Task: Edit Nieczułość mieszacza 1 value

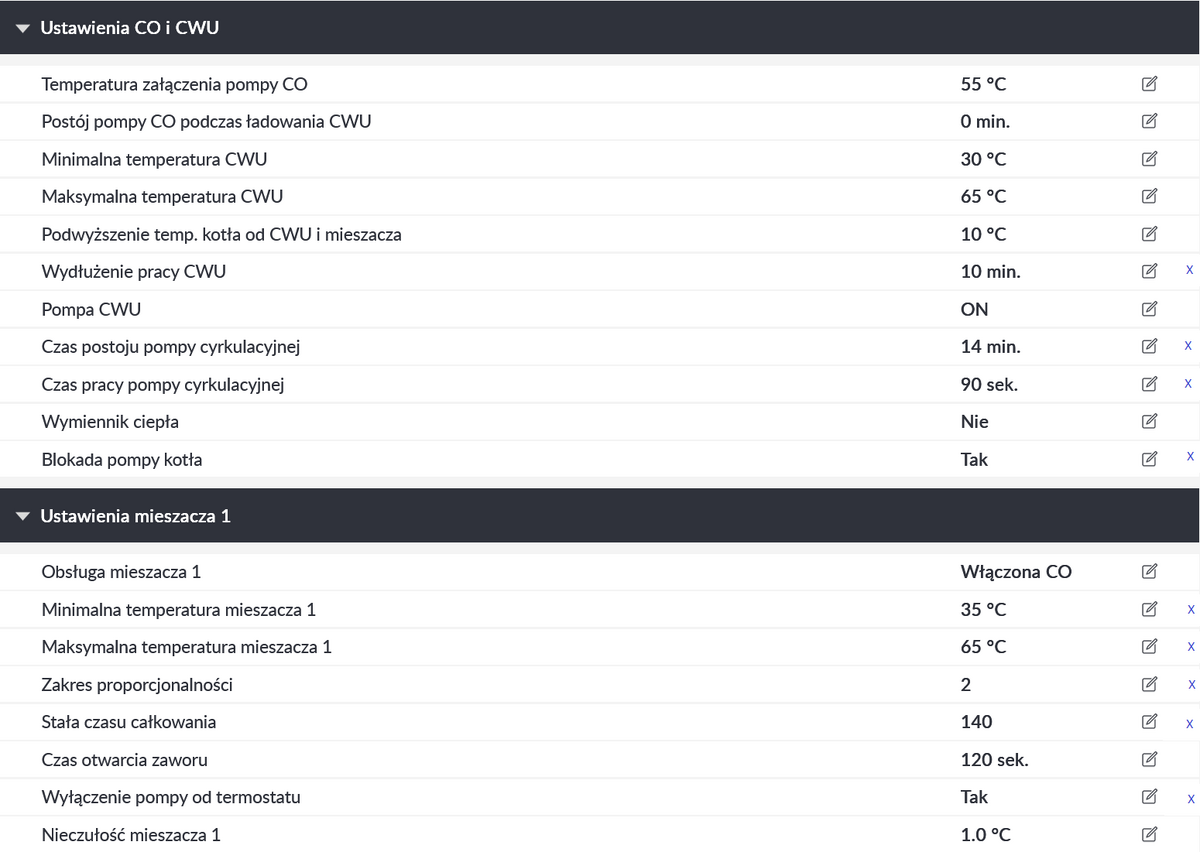Action: 1149,834
